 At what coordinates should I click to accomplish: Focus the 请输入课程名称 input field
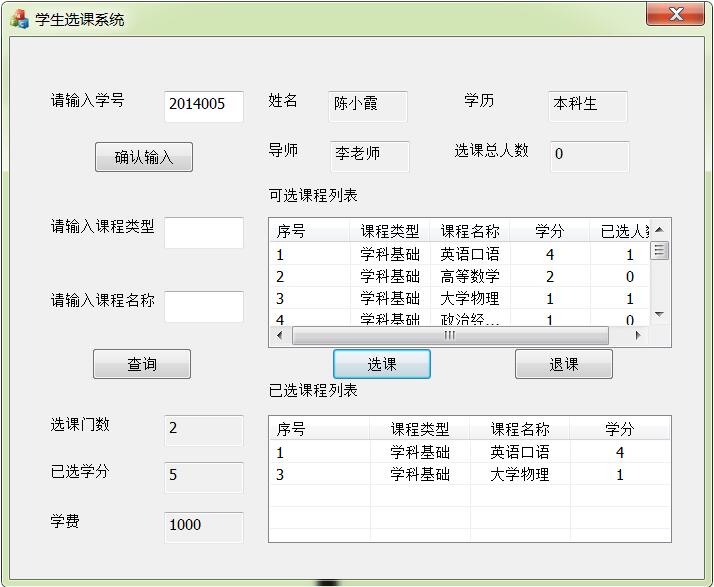coord(204,306)
